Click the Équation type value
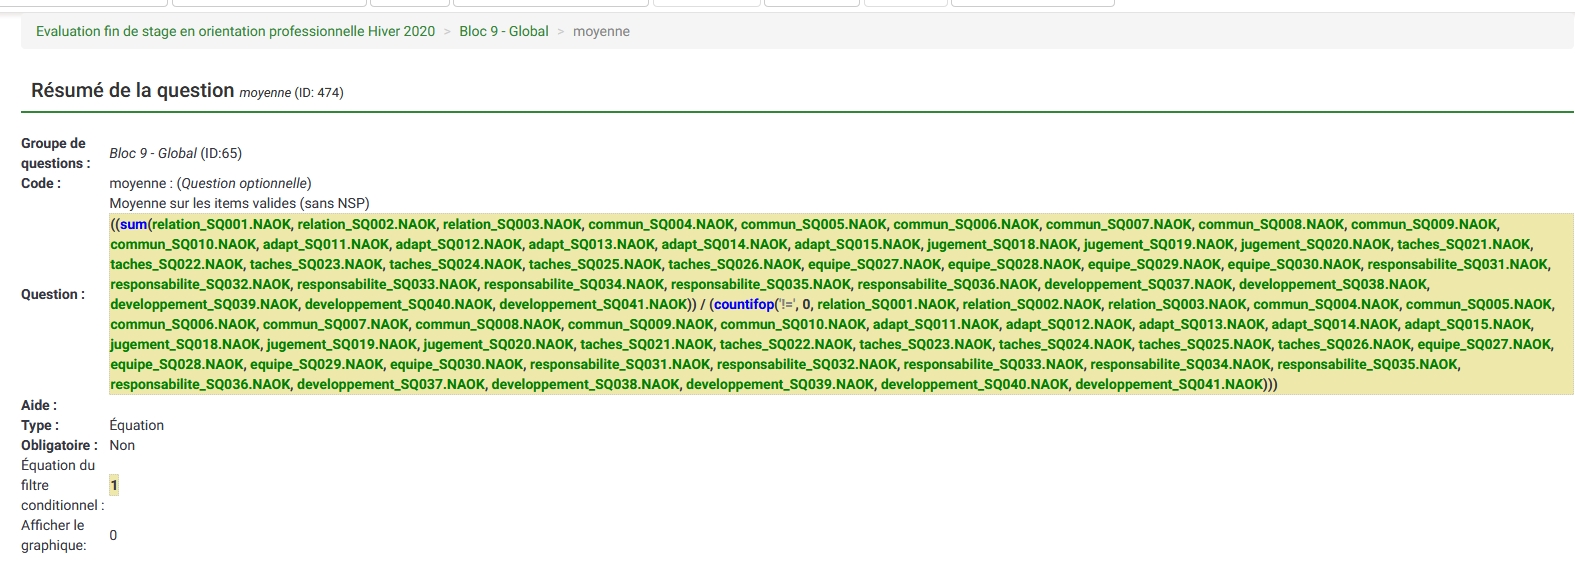 click(136, 426)
